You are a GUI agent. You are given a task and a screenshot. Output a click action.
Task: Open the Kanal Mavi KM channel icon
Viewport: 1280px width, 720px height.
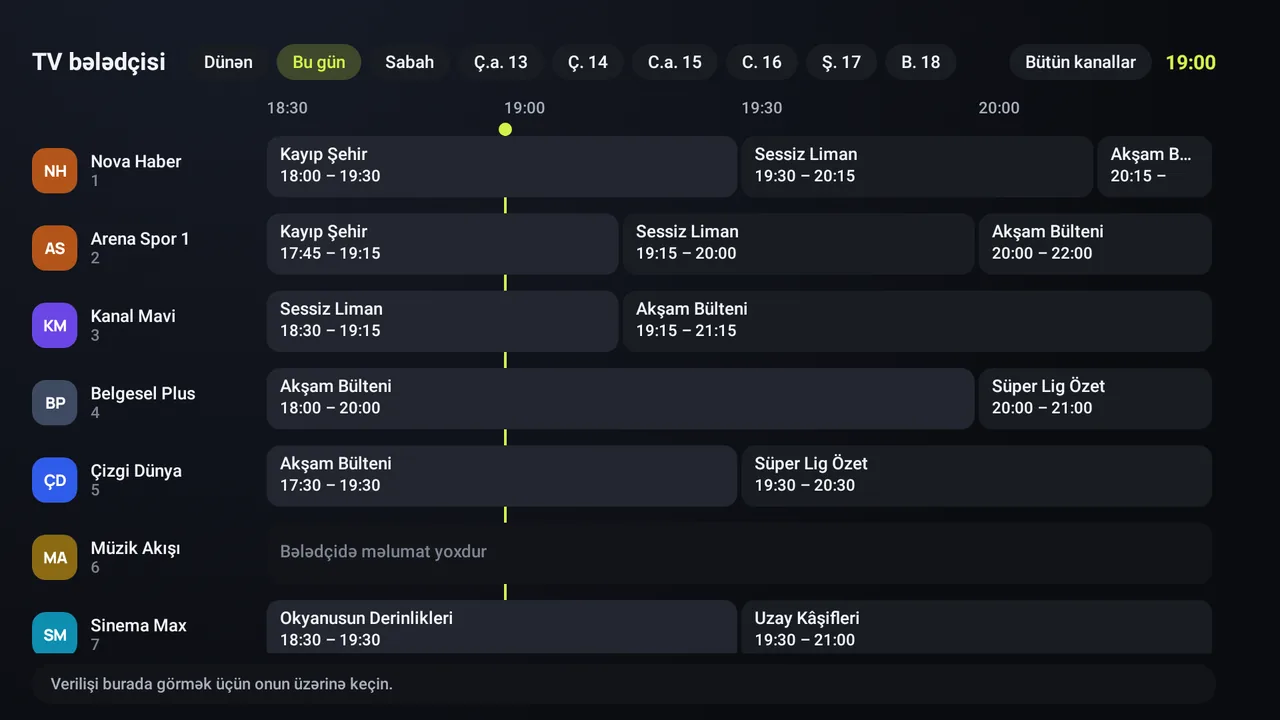point(54,325)
